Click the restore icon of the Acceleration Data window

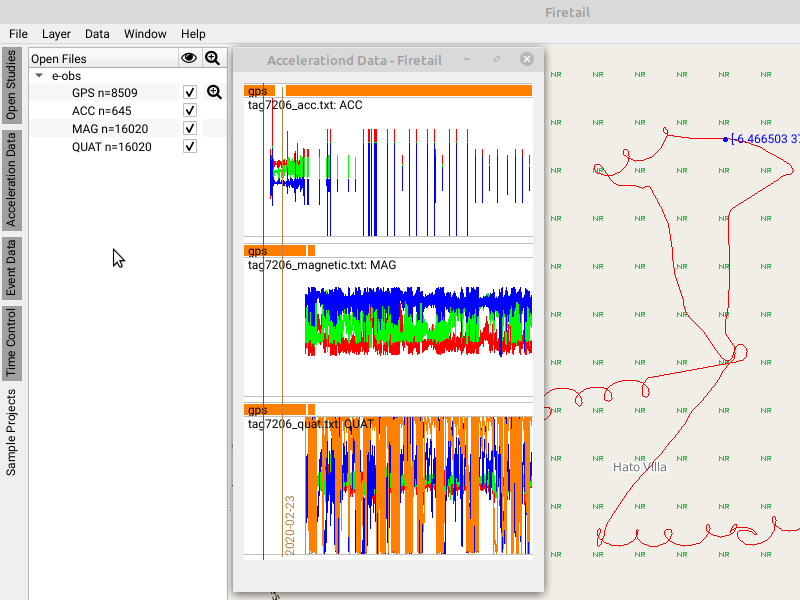pos(497,59)
